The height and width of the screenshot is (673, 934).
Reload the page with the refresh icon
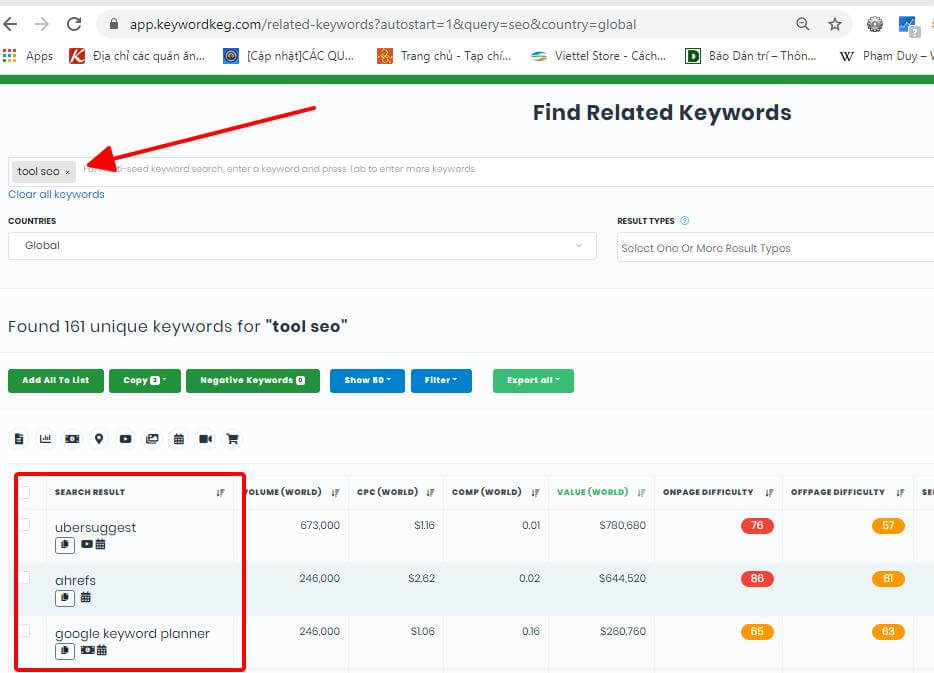tap(74, 24)
